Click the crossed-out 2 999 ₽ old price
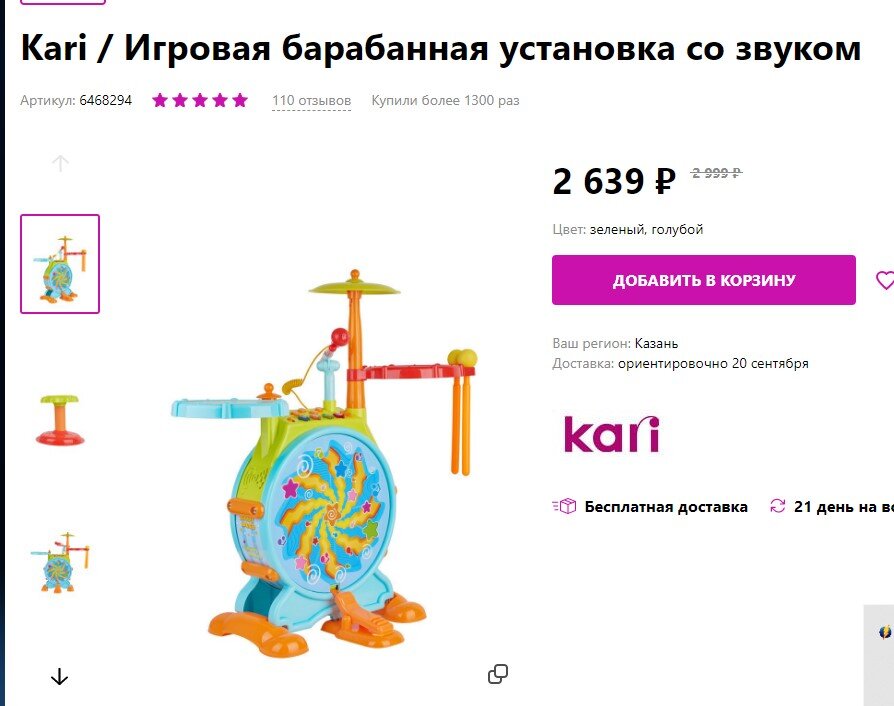 point(716,172)
